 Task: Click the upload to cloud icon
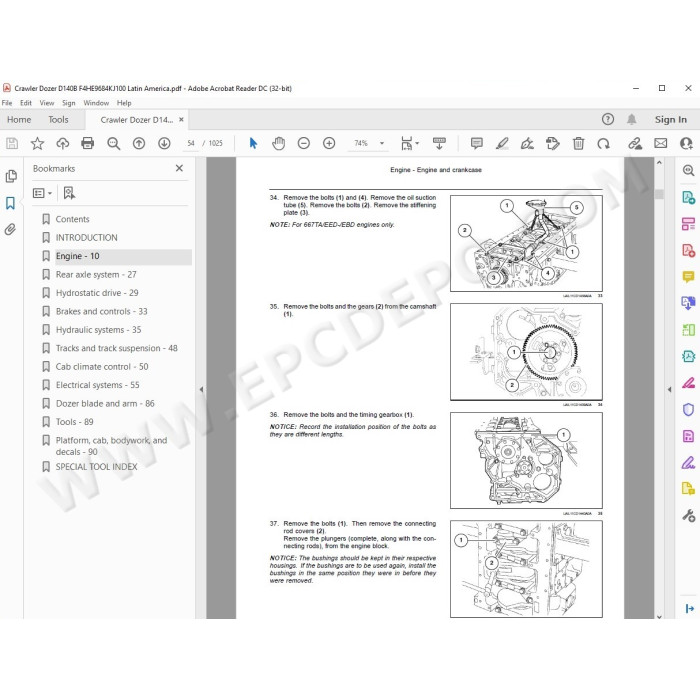[x=62, y=143]
